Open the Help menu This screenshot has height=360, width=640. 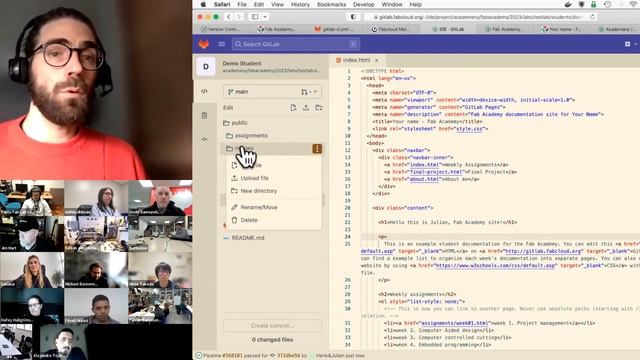pos(416,4)
